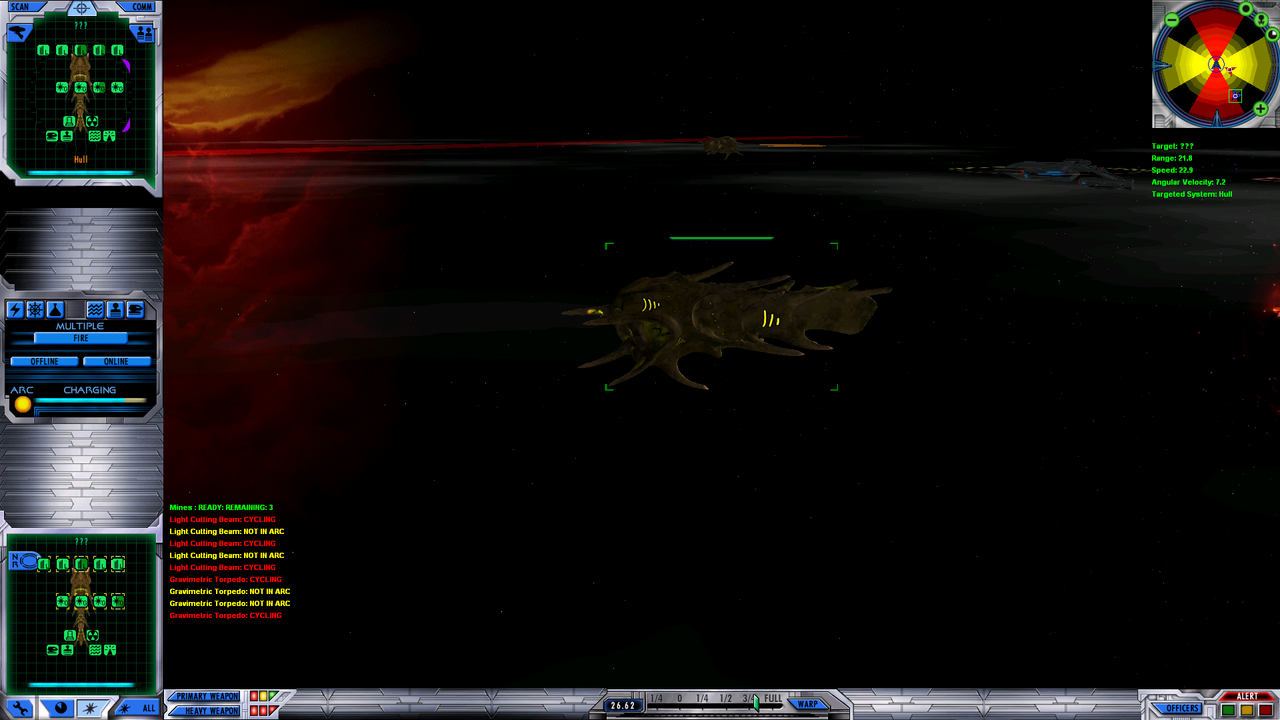This screenshot has height=720, width=1280.
Task: Select the crew officers icon in the target panel
Action: click(145, 33)
